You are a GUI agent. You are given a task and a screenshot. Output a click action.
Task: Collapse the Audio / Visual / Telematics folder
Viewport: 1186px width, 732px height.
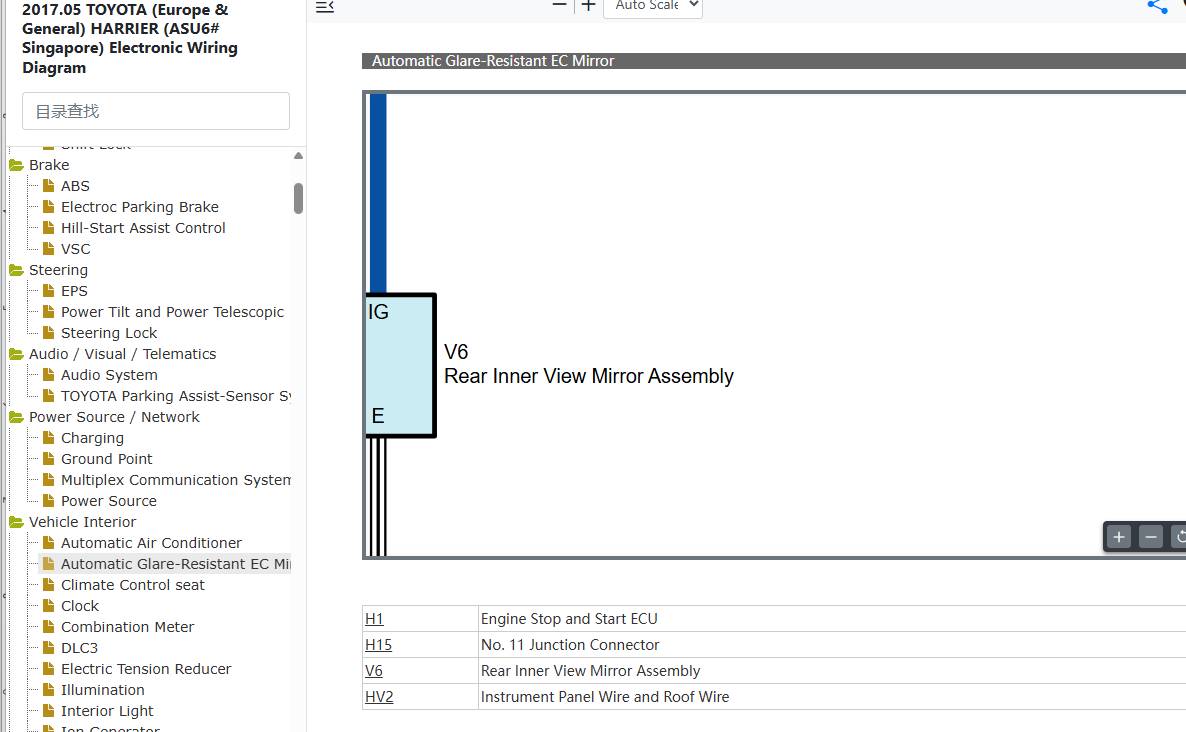coord(16,354)
